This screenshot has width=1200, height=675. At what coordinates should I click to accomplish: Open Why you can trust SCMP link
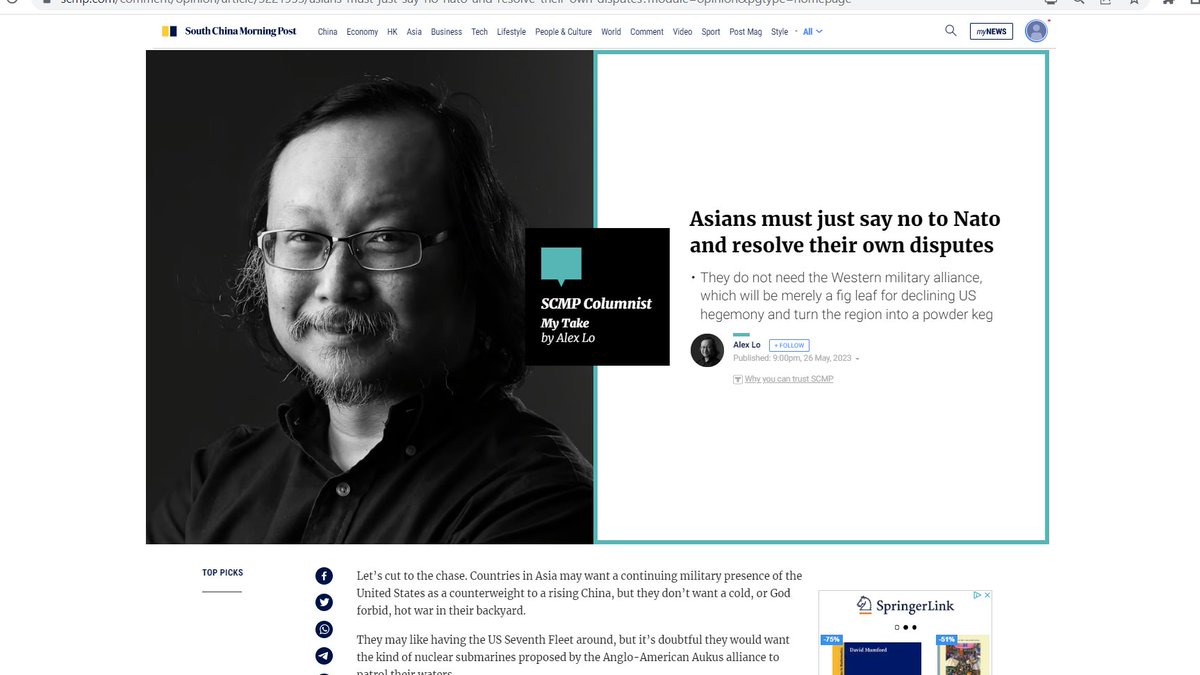click(788, 379)
